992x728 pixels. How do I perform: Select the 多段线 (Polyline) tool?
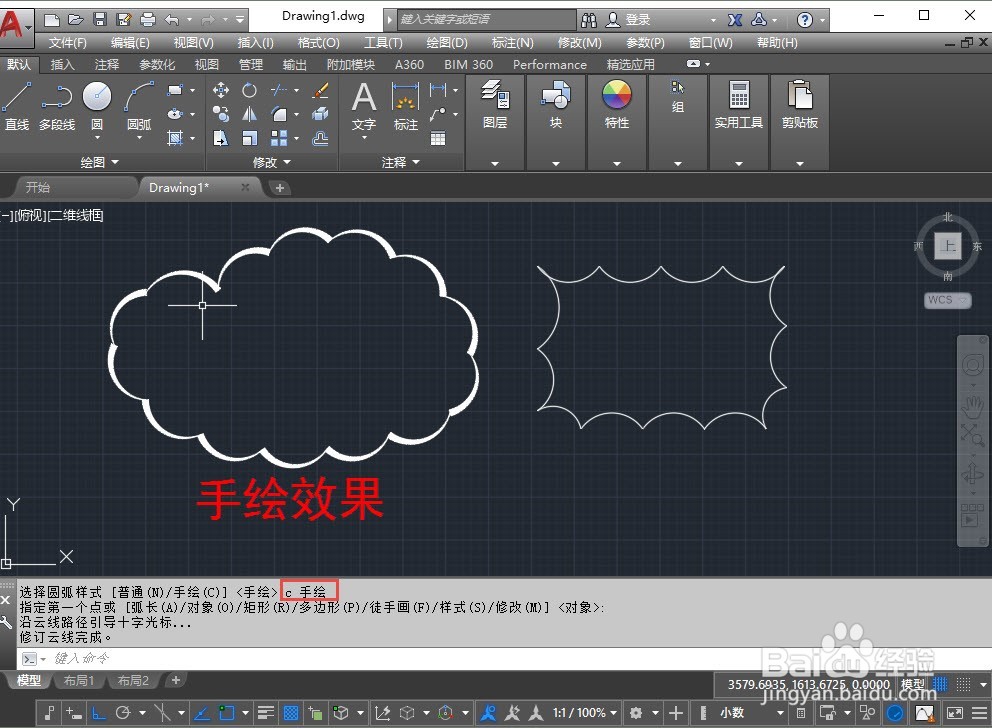[x=57, y=106]
